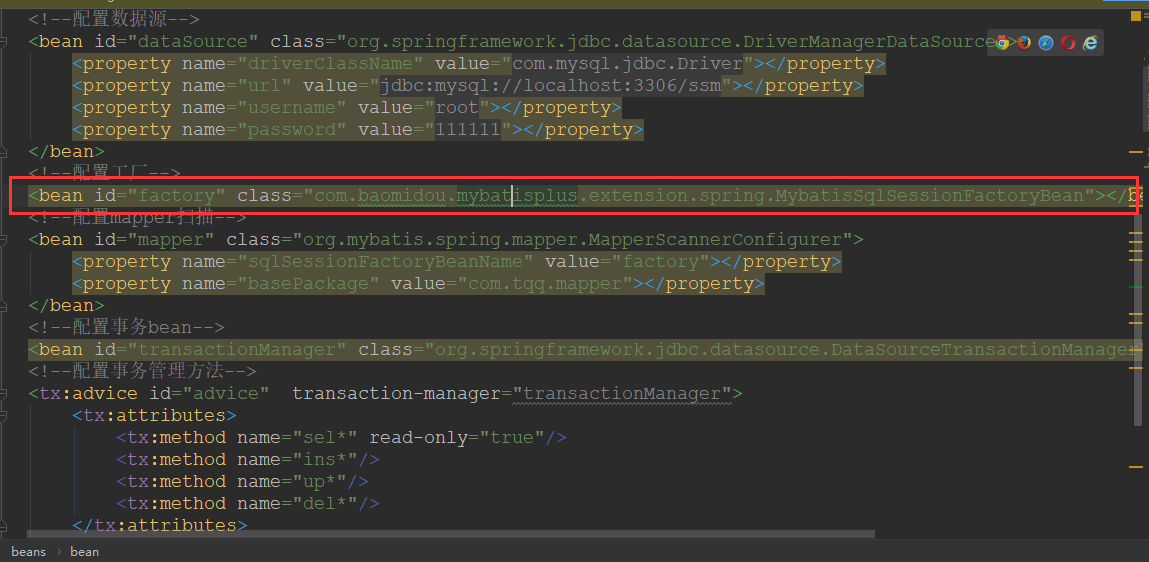Click MybatisSqlSessionFactoryBean class name text

pos(930,196)
